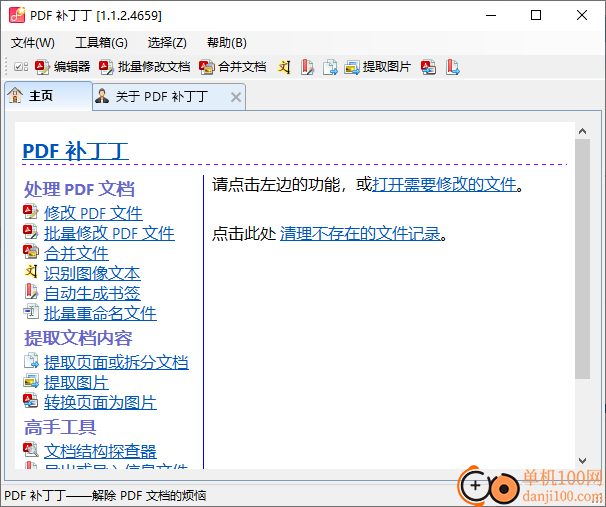The width and height of the screenshot is (606, 507).
Task: Open the 合并文件 link
Action: tap(76, 254)
